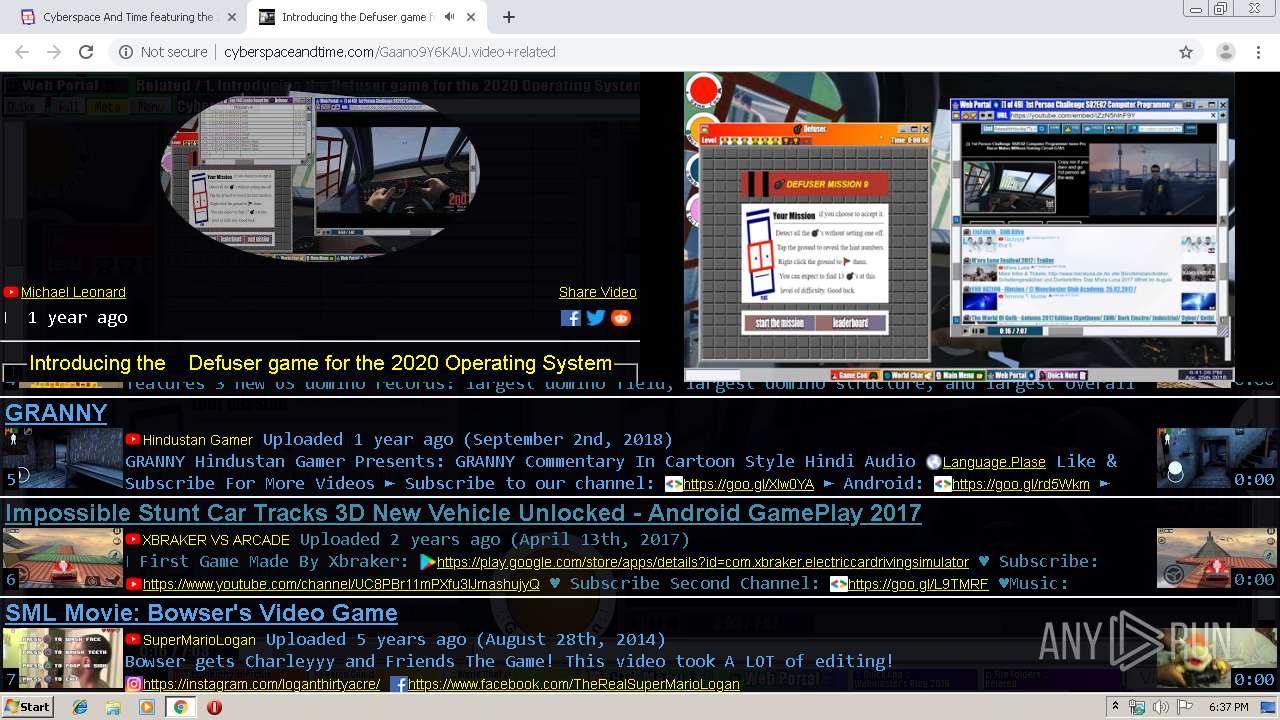The width and height of the screenshot is (1280, 720).
Task: Show hidden system tray icons
Action: (1115, 707)
